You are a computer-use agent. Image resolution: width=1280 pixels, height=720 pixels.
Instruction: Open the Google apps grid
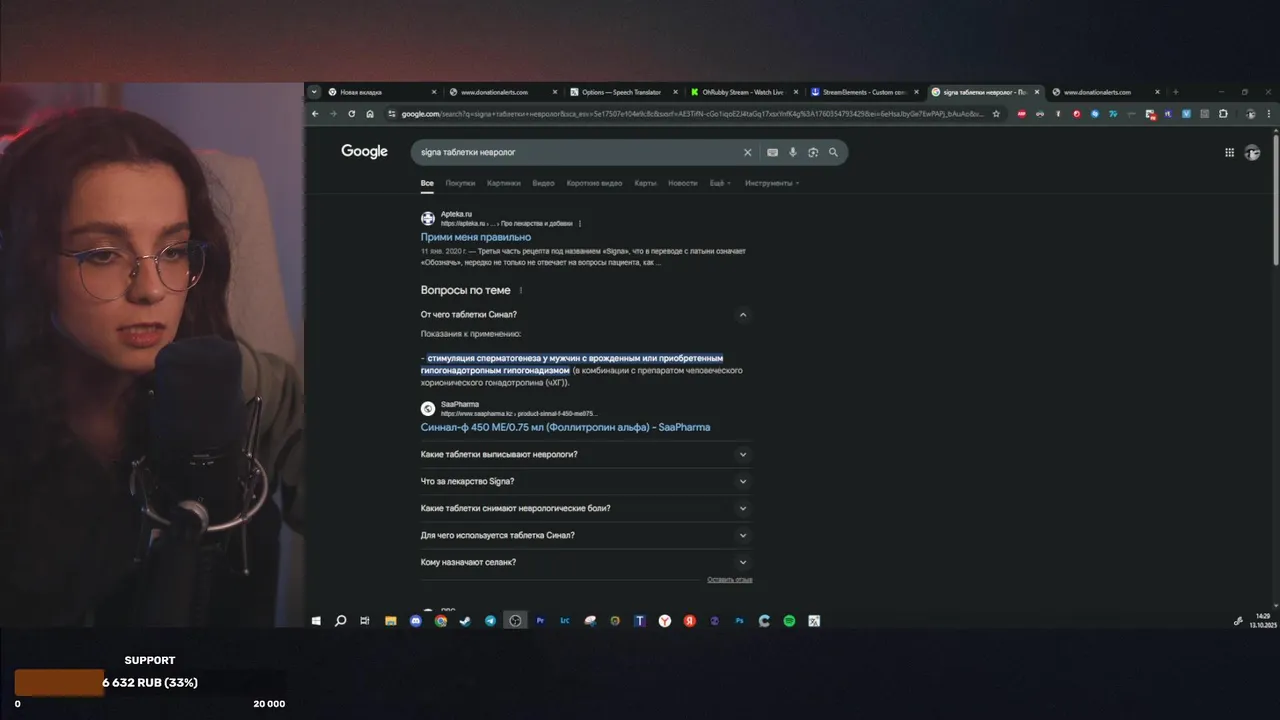pos(1229,152)
